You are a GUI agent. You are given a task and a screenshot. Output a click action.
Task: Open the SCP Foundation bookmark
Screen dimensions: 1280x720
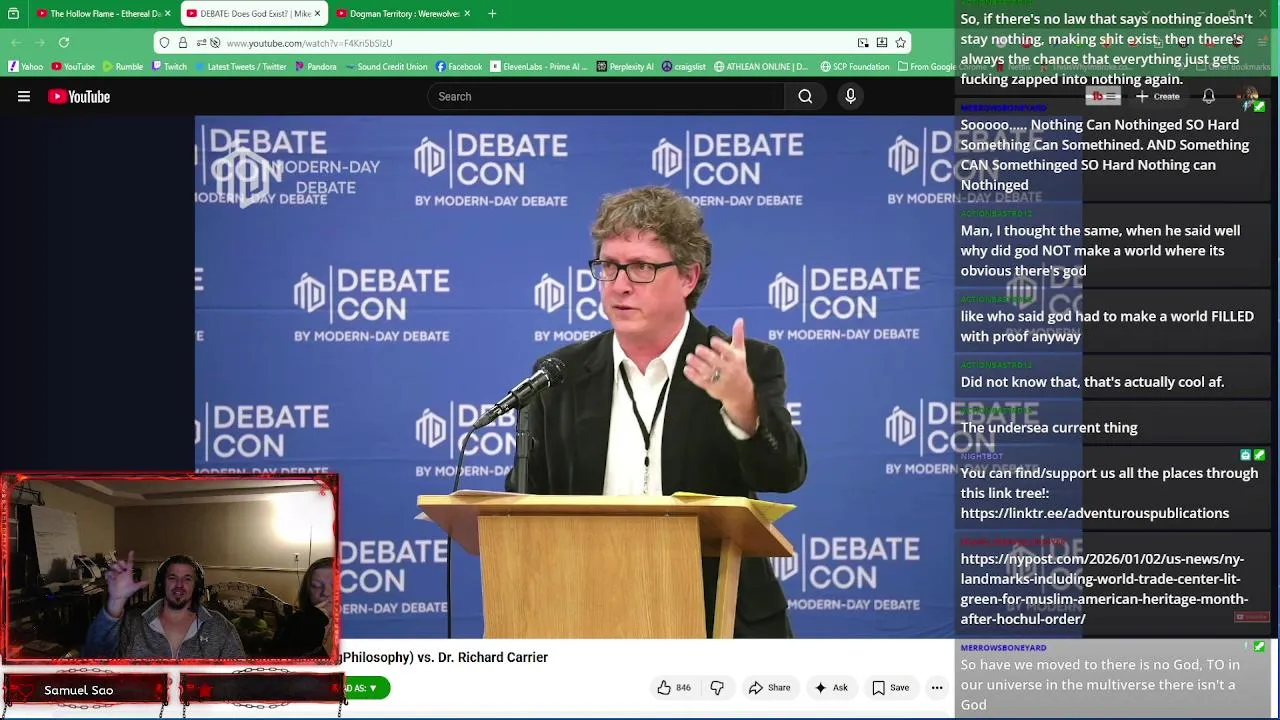pos(855,67)
